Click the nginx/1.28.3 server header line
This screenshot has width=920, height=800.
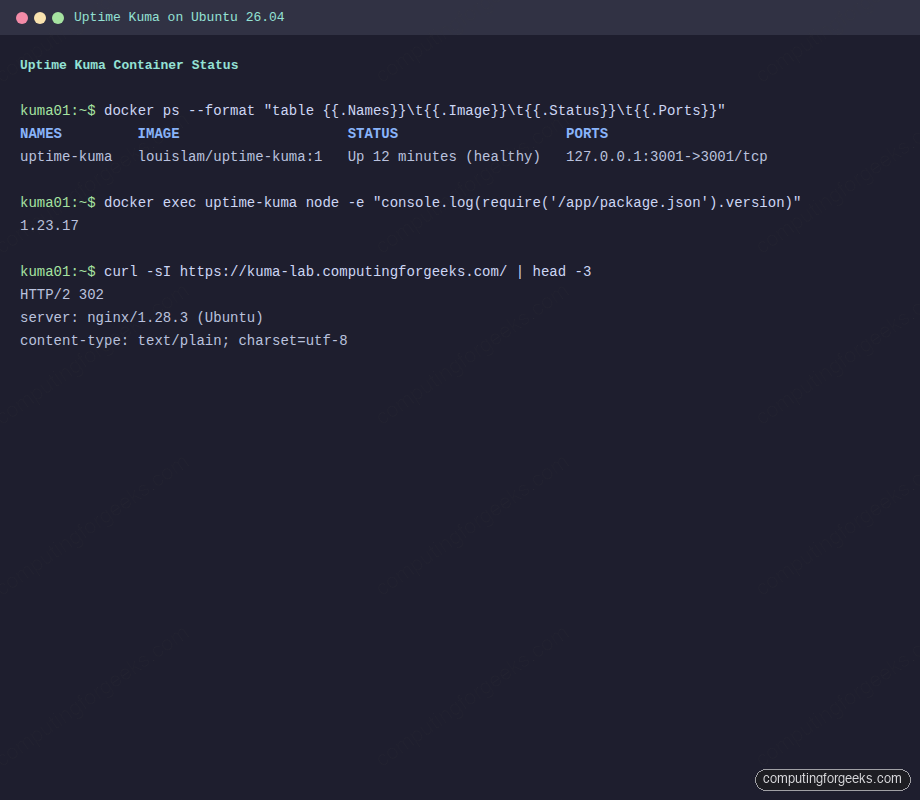click(140, 317)
